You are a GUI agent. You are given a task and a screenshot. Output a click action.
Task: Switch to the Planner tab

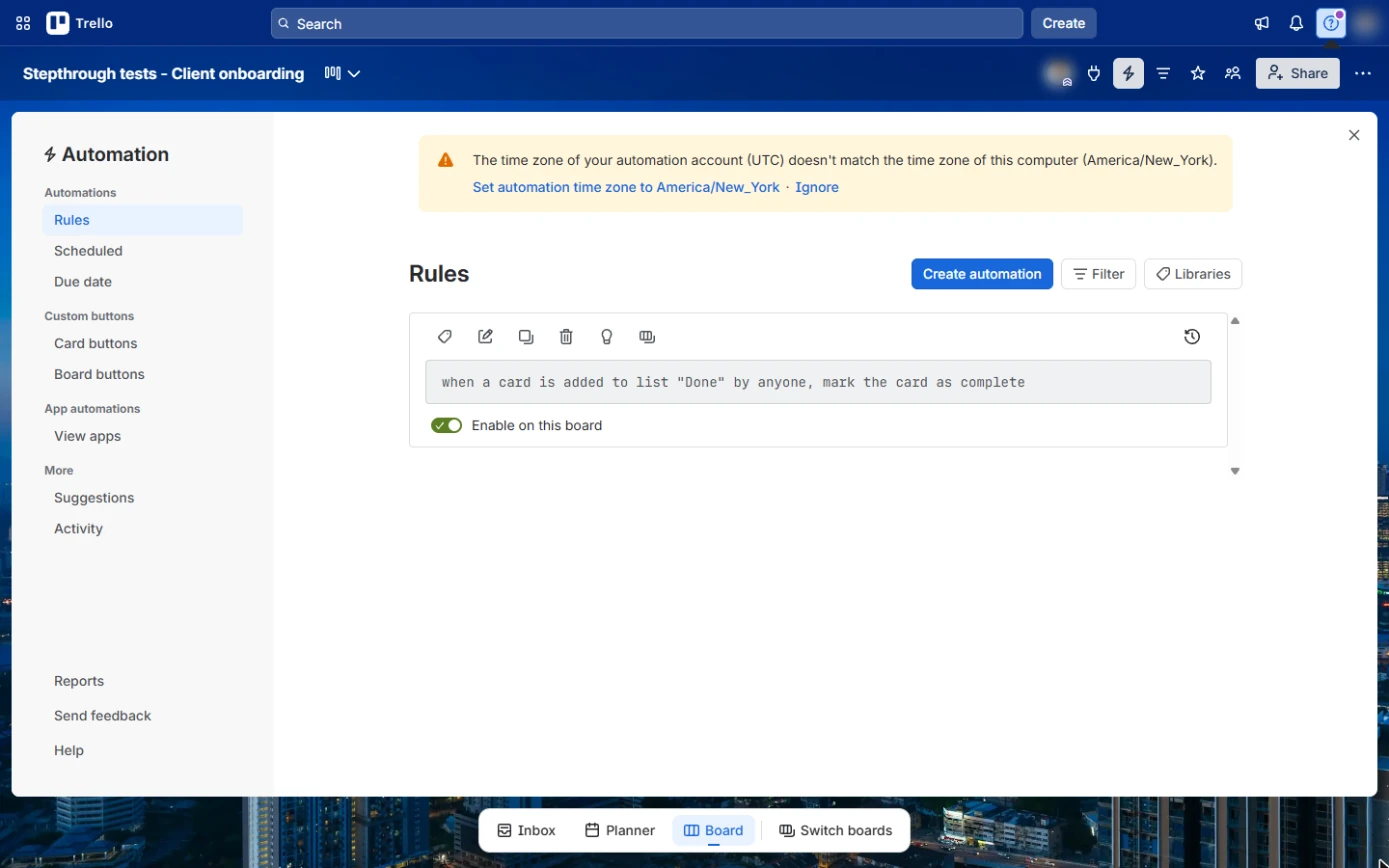point(620,830)
